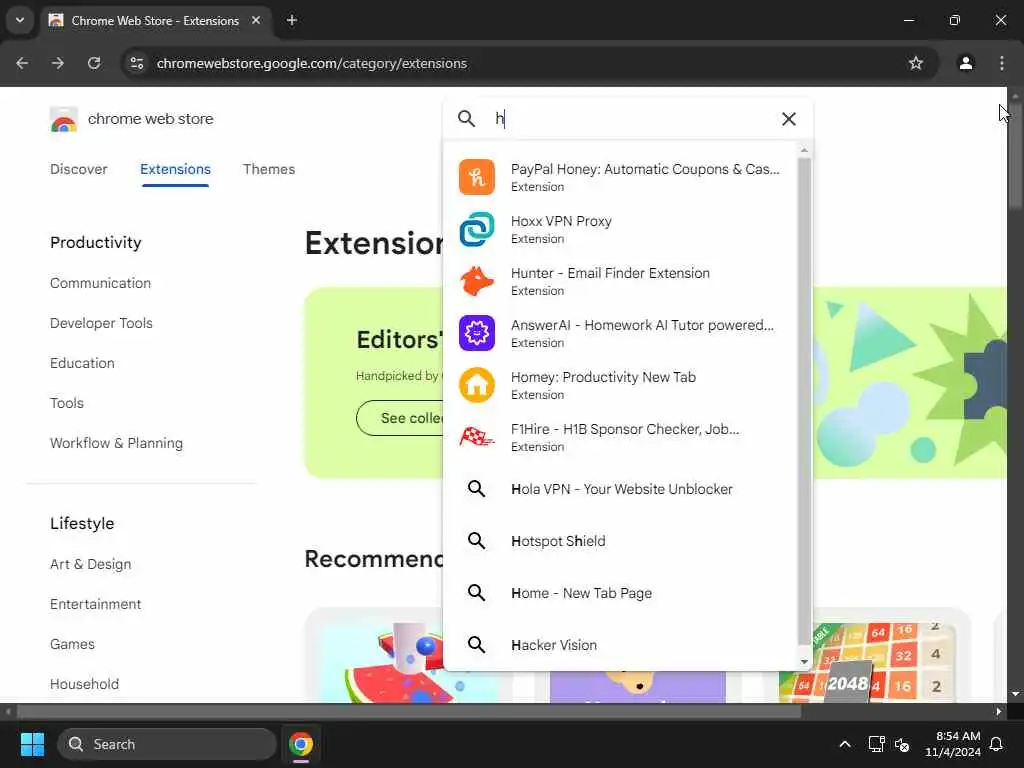Open a new browser tab

[292, 20]
